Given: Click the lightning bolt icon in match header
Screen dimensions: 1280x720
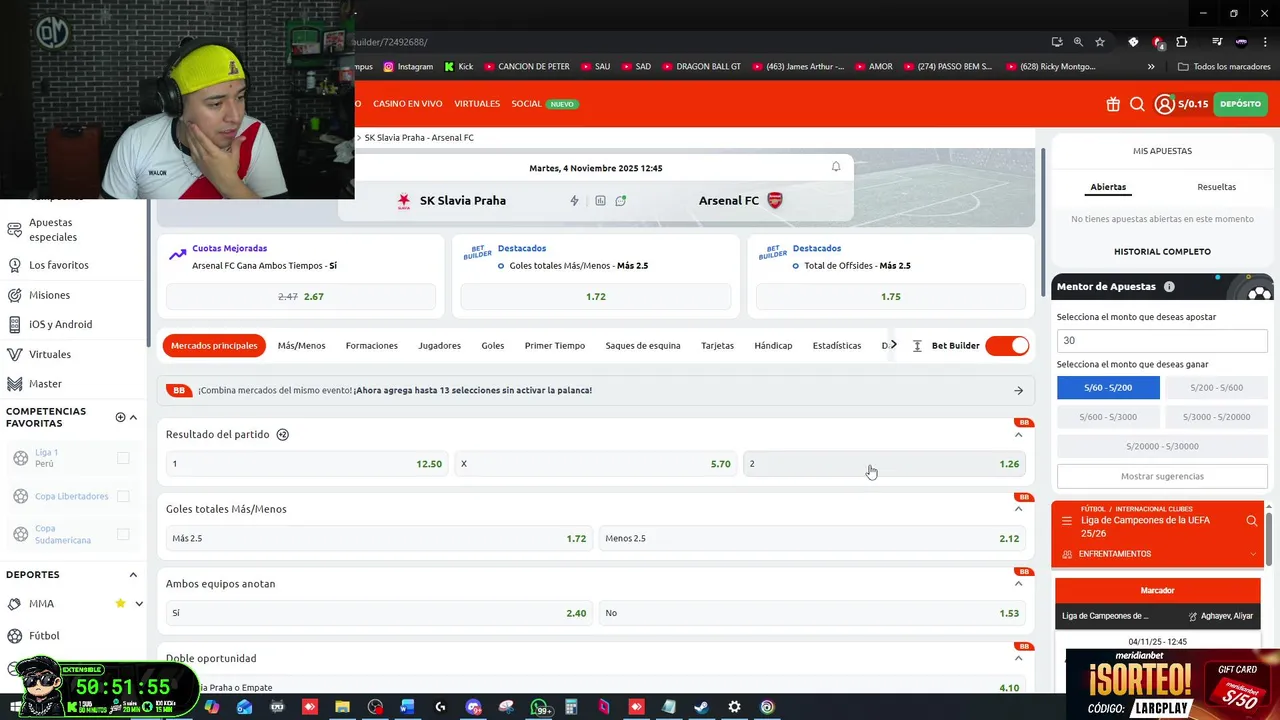Looking at the screenshot, I should click(x=574, y=201).
